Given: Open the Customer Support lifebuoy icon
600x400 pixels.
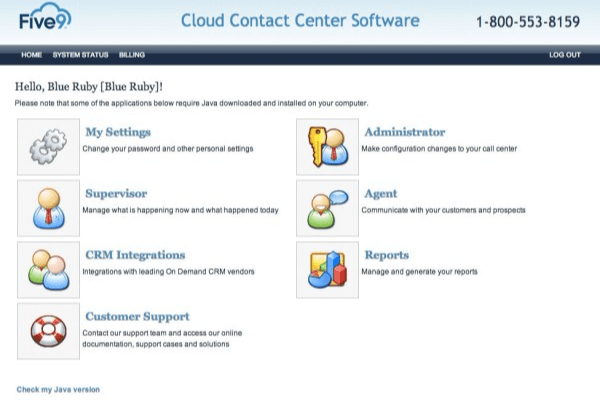Looking at the screenshot, I should pos(48,330).
